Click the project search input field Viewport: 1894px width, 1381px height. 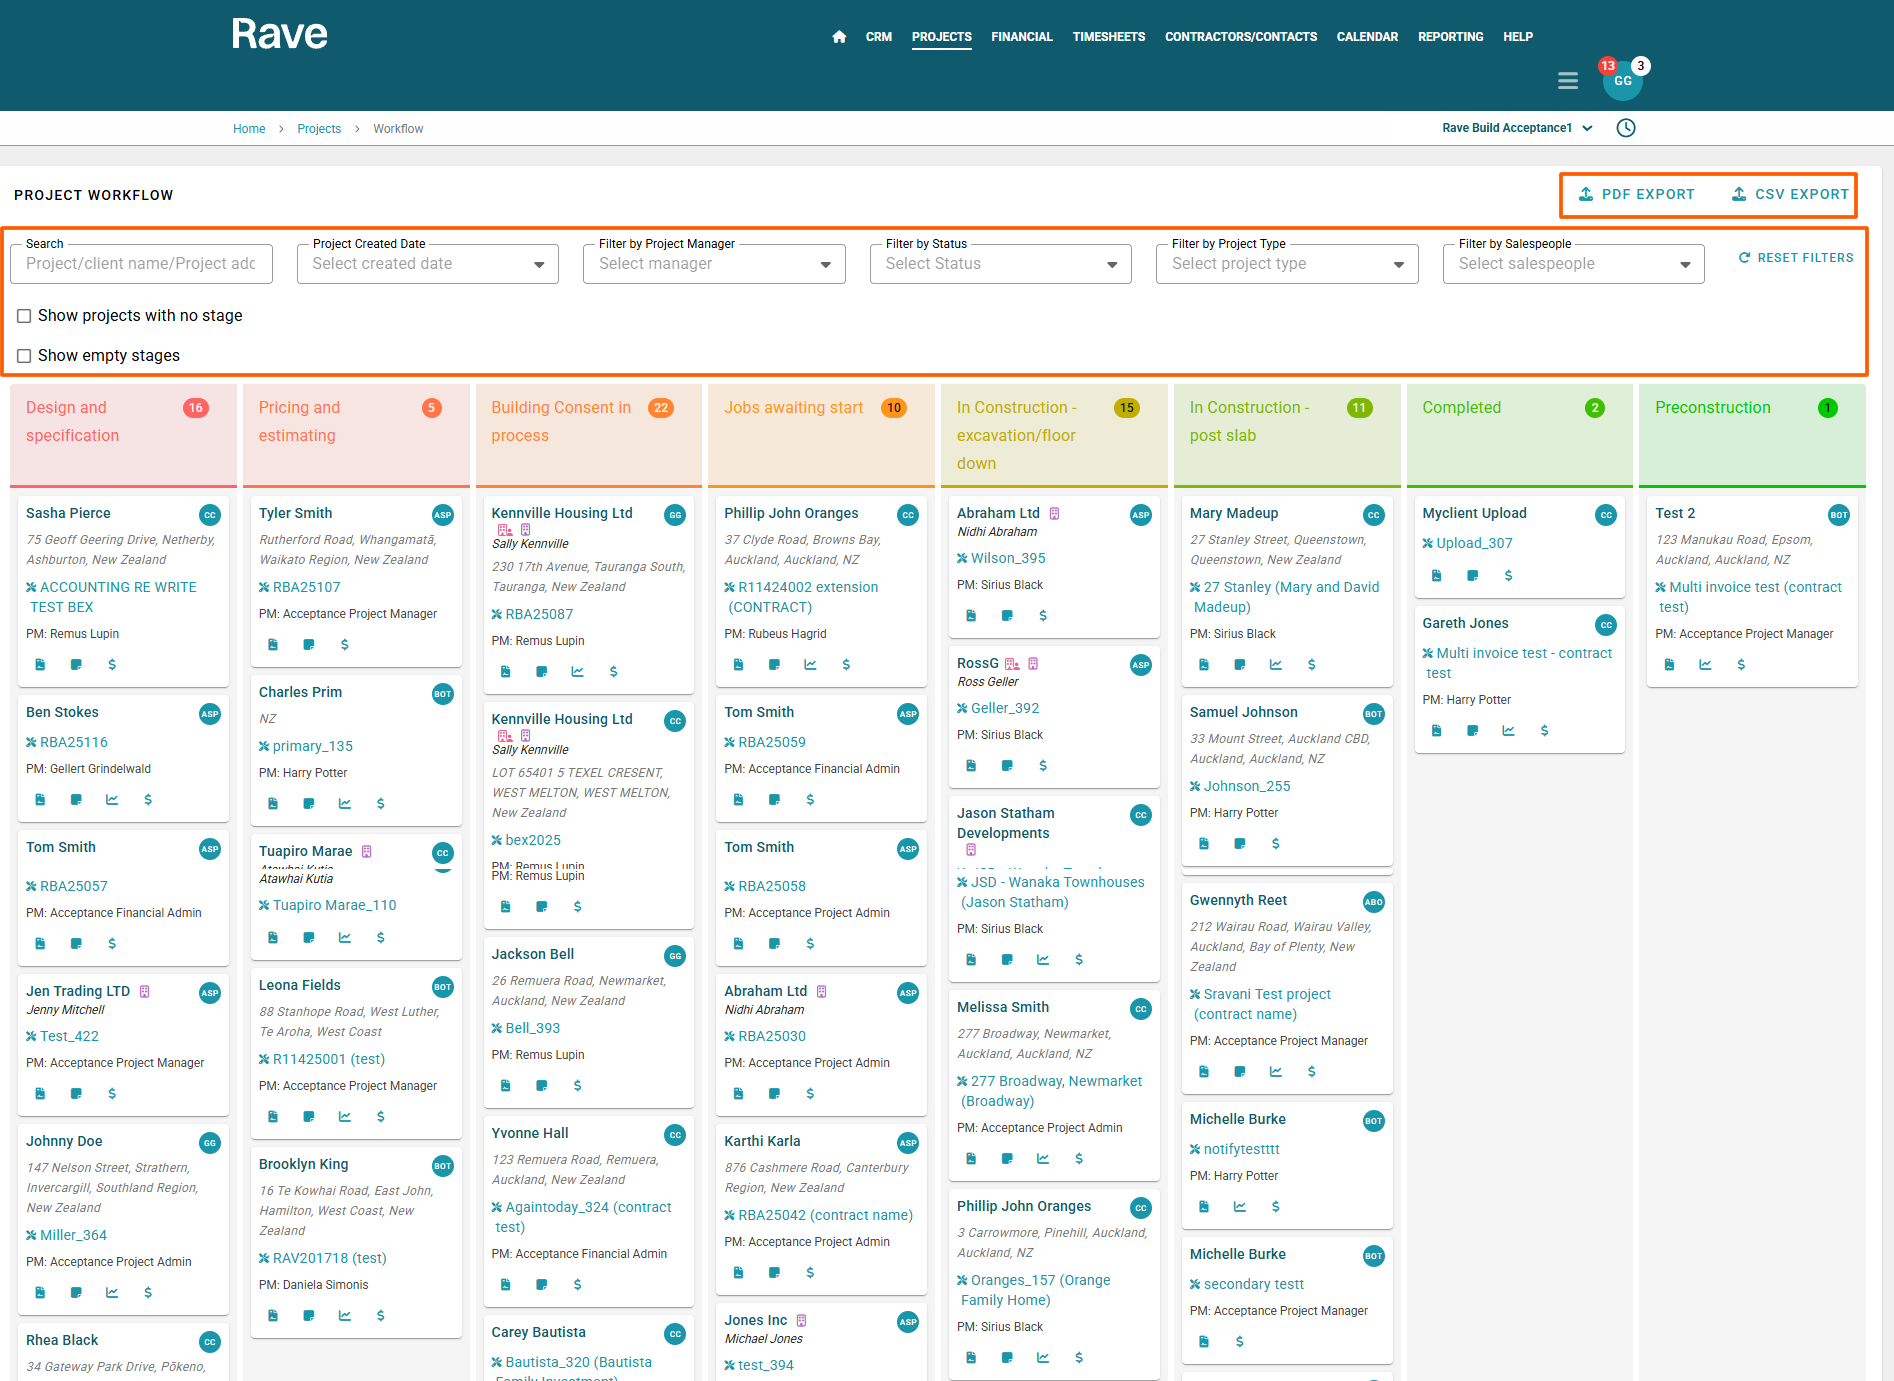pos(141,264)
